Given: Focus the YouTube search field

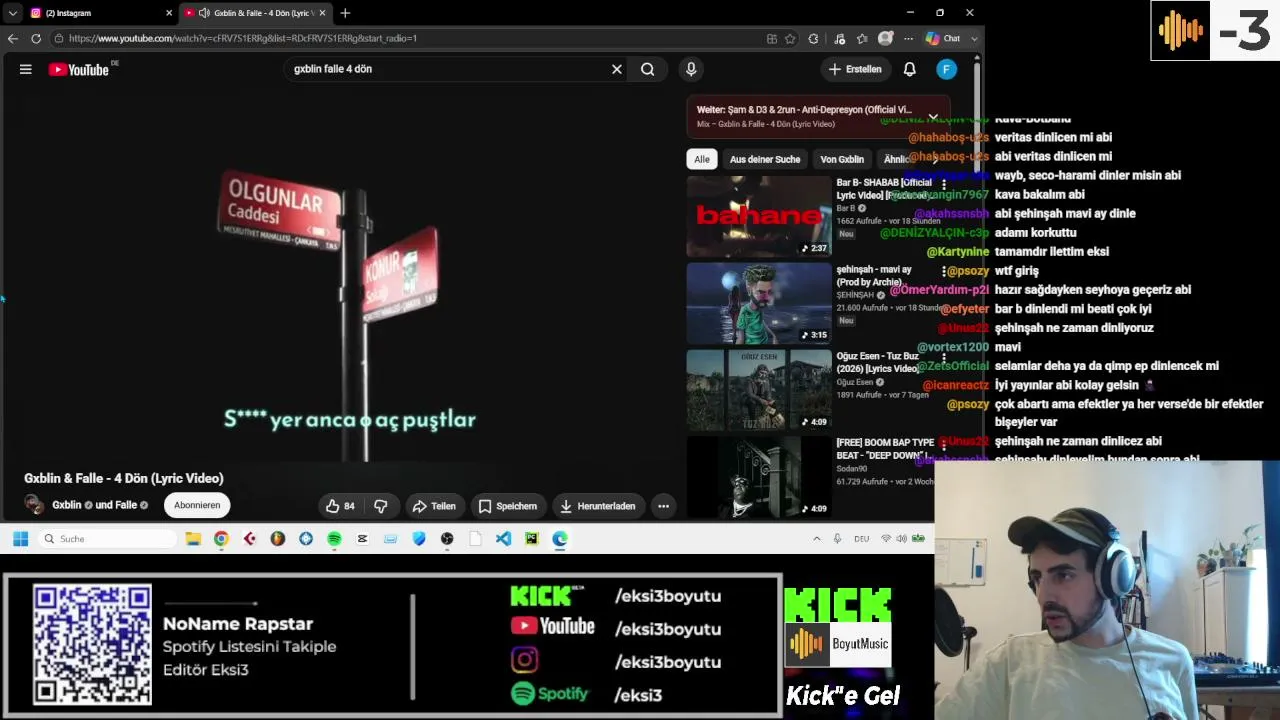Looking at the screenshot, I should (x=445, y=69).
